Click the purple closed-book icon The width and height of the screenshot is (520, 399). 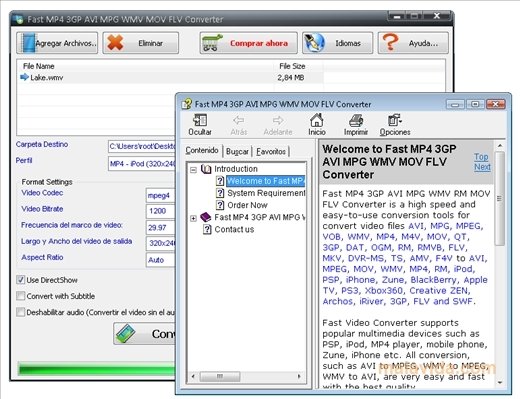pyautogui.click(x=206, y=217)
